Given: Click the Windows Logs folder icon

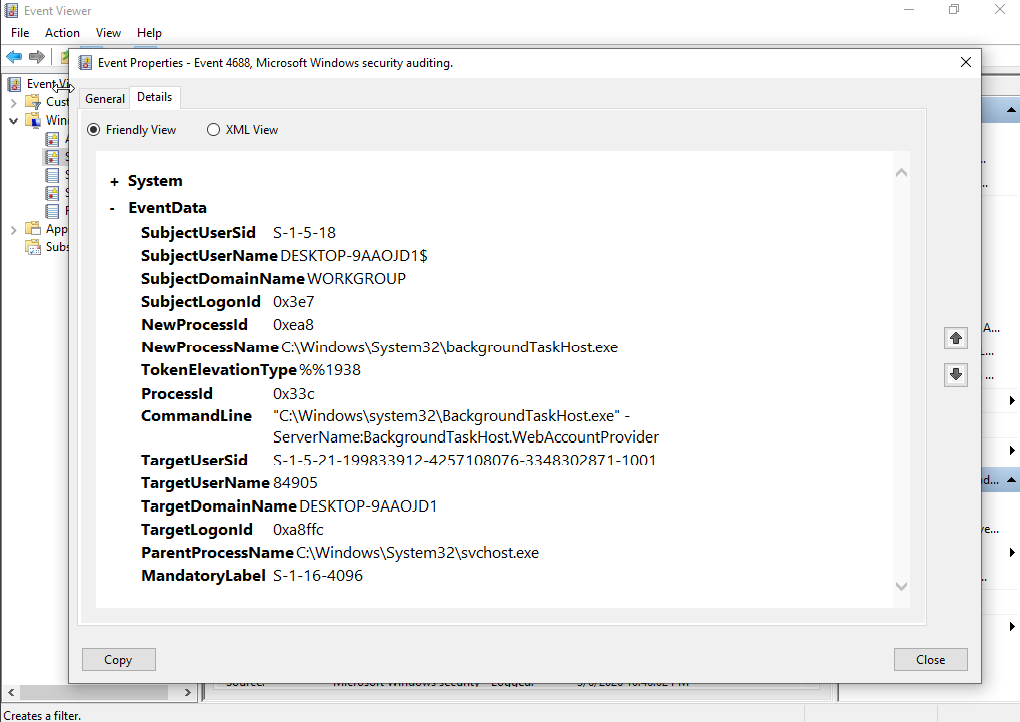Looking at the screenshot, I should (x=33, y=120).
